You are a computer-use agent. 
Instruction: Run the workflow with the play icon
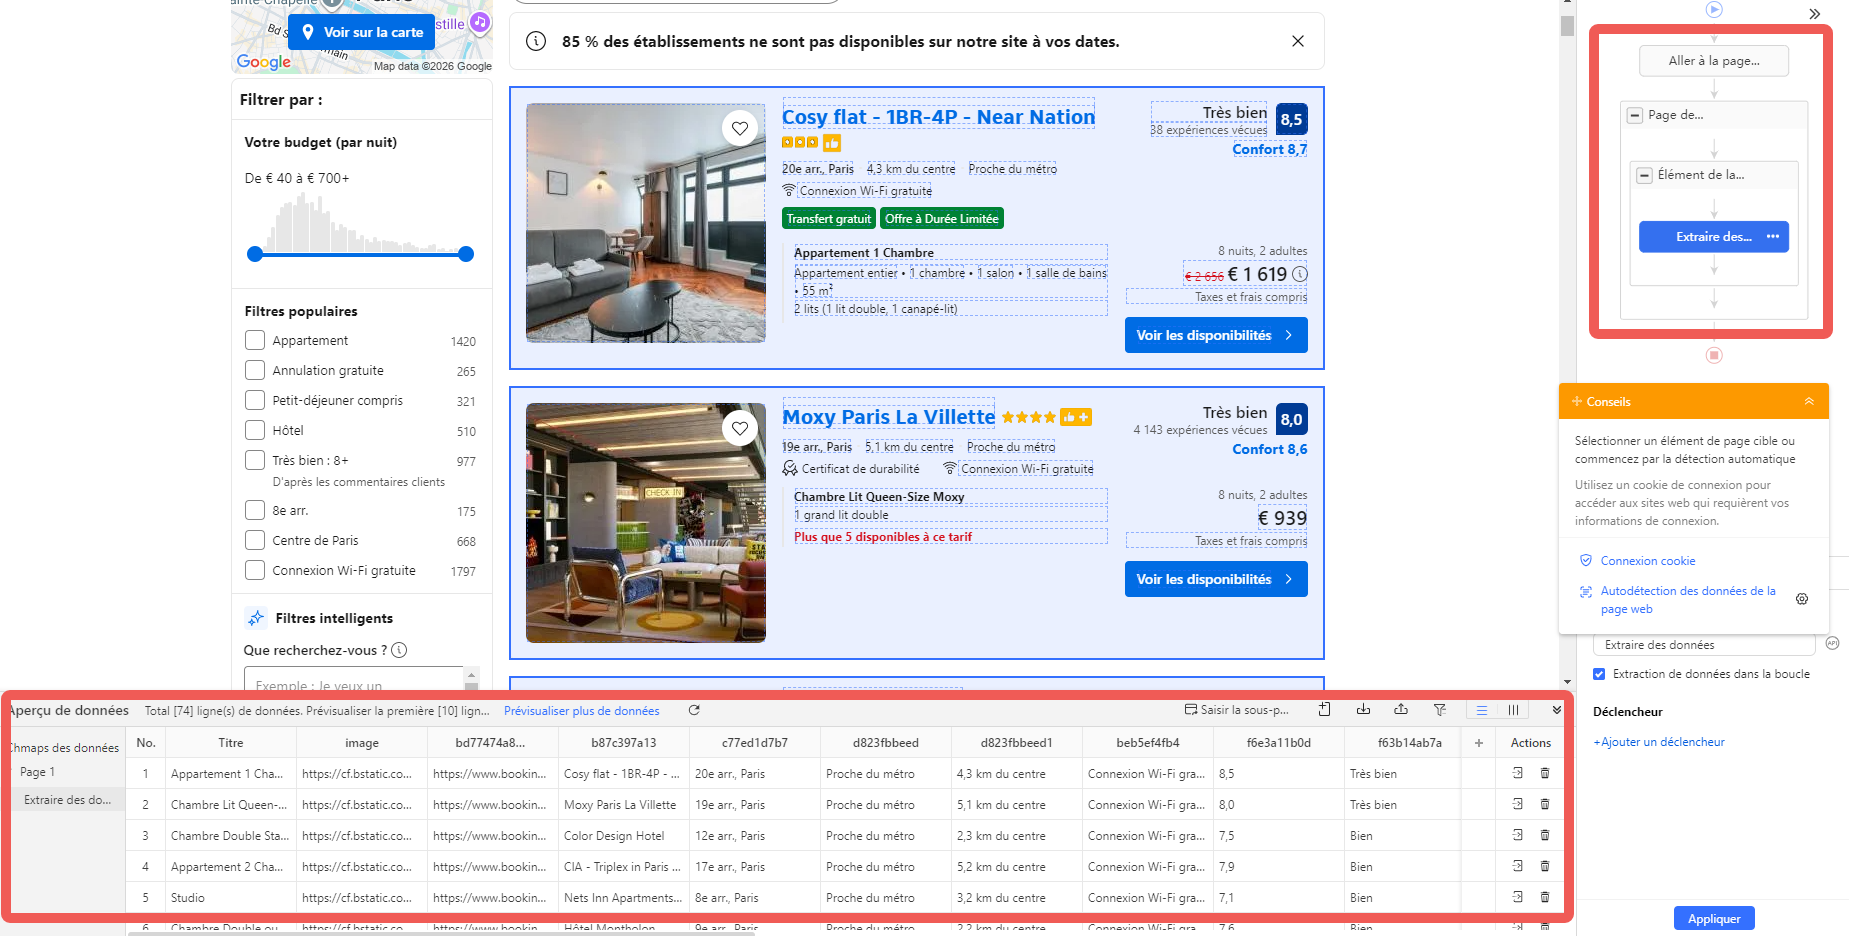1714,9
